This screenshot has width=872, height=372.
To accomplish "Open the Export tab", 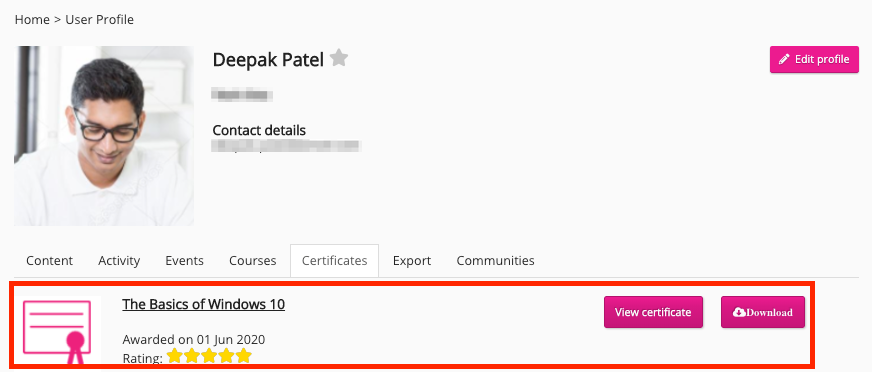I will coord(412,261).
